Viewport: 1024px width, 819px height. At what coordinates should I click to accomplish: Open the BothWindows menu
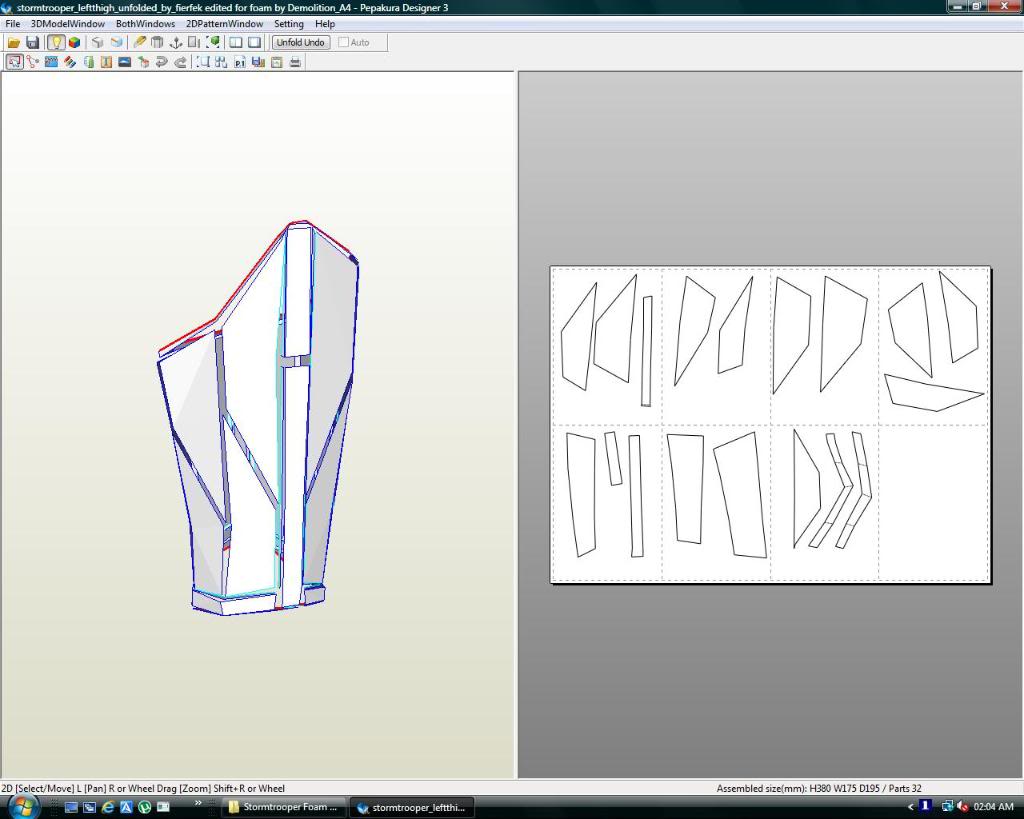(145, 24)
